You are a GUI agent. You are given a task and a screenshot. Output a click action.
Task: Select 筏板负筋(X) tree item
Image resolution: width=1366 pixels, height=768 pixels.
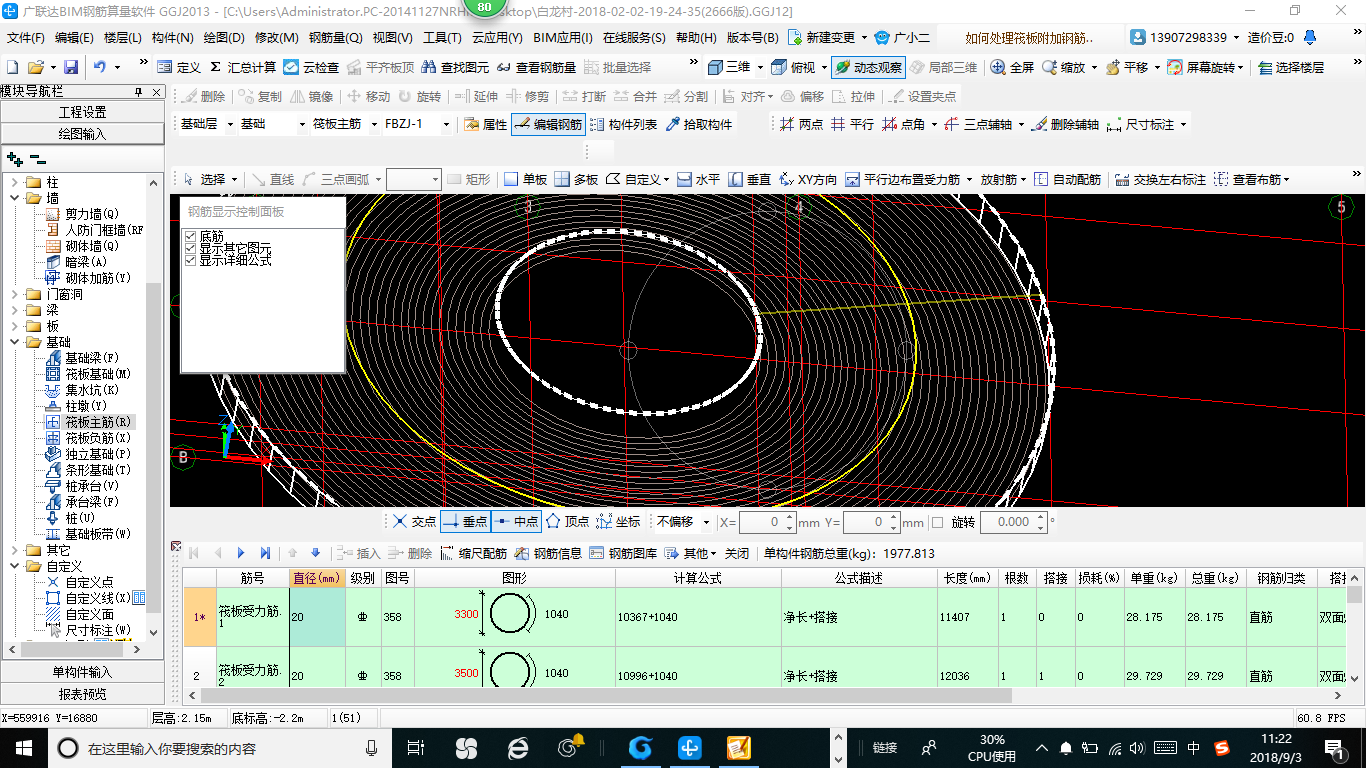coord(98,438)
